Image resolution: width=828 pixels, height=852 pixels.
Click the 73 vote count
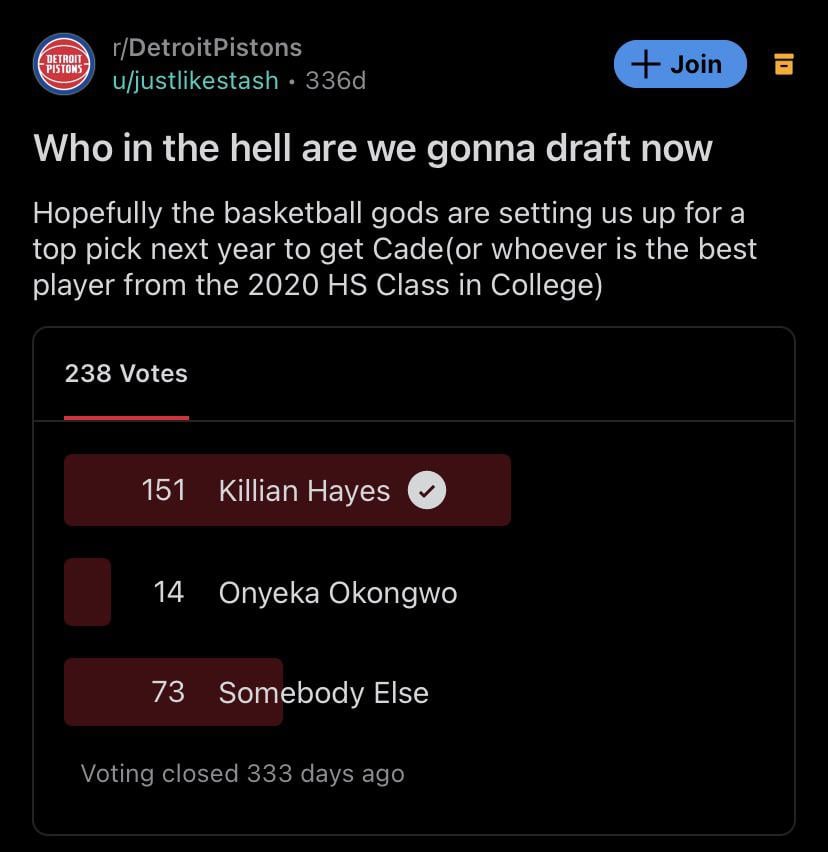click(168, 692)
